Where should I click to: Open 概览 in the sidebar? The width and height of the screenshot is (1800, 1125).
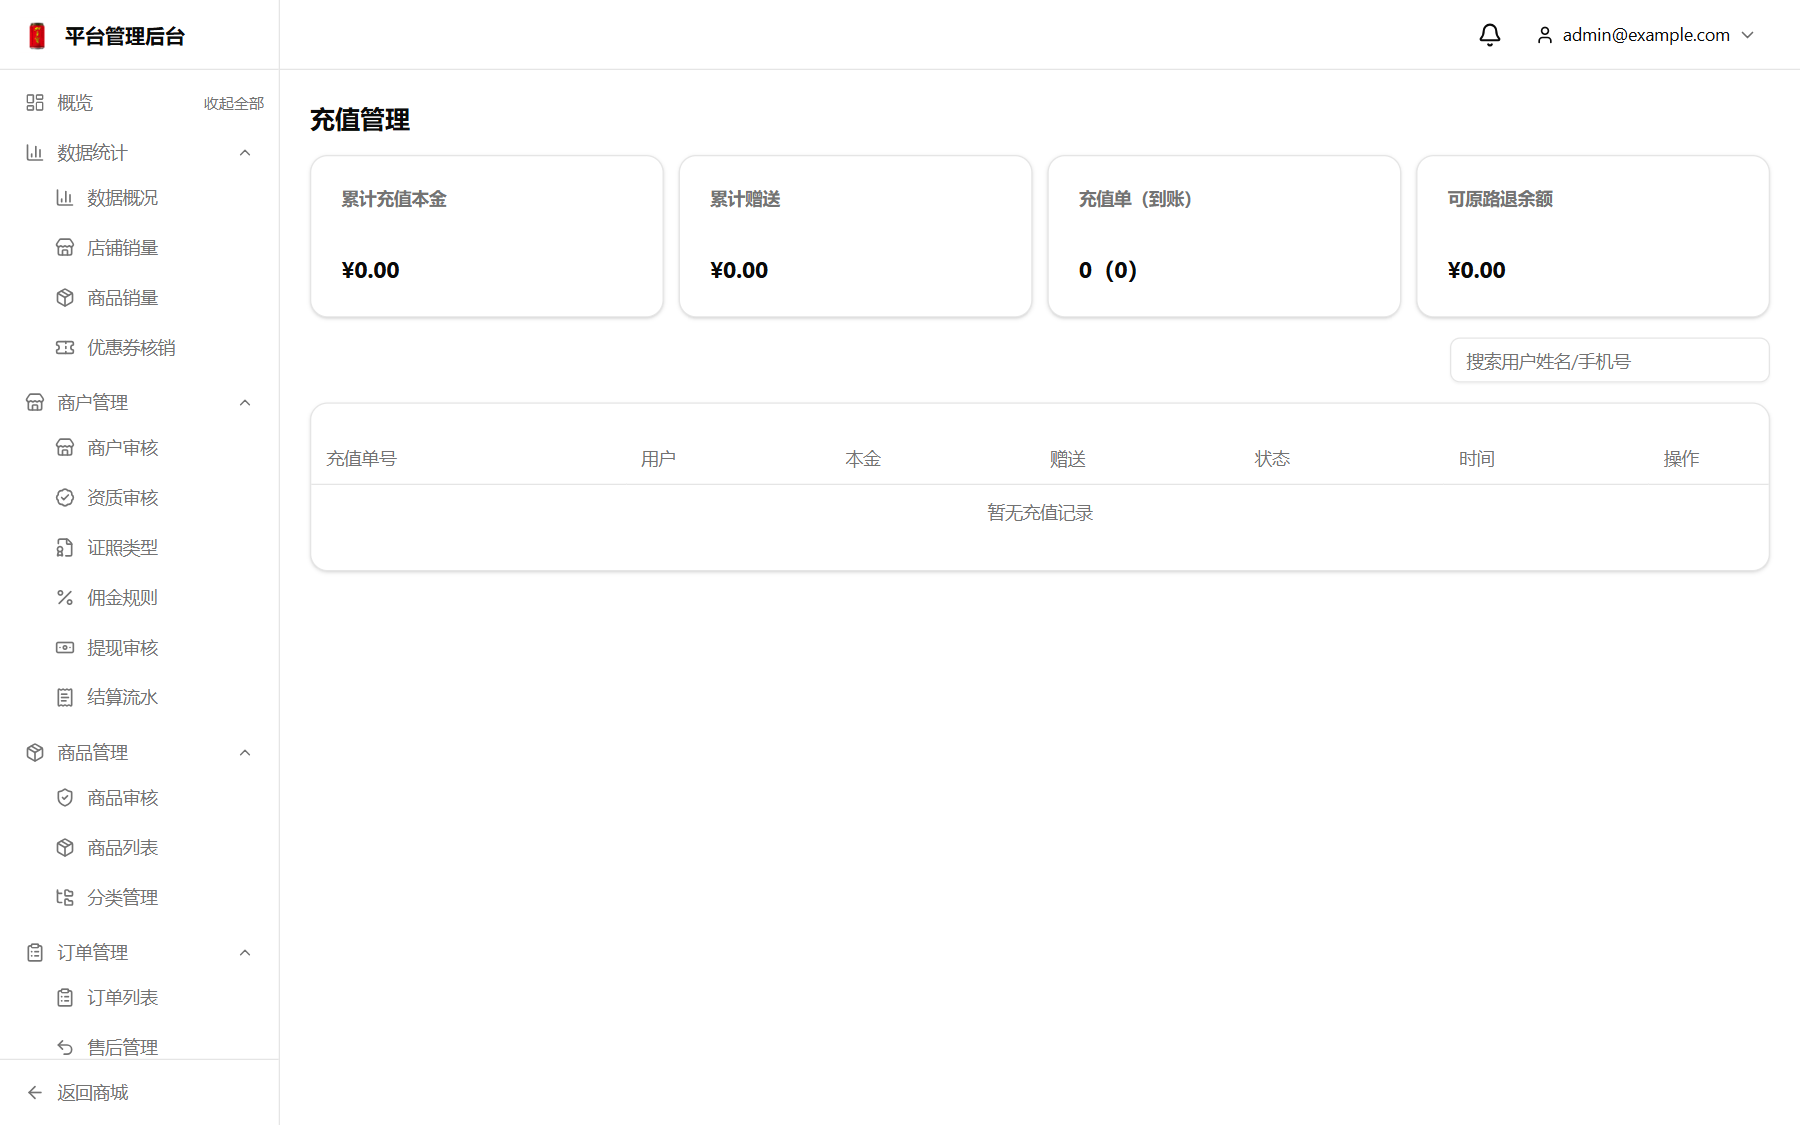point(75,102)
